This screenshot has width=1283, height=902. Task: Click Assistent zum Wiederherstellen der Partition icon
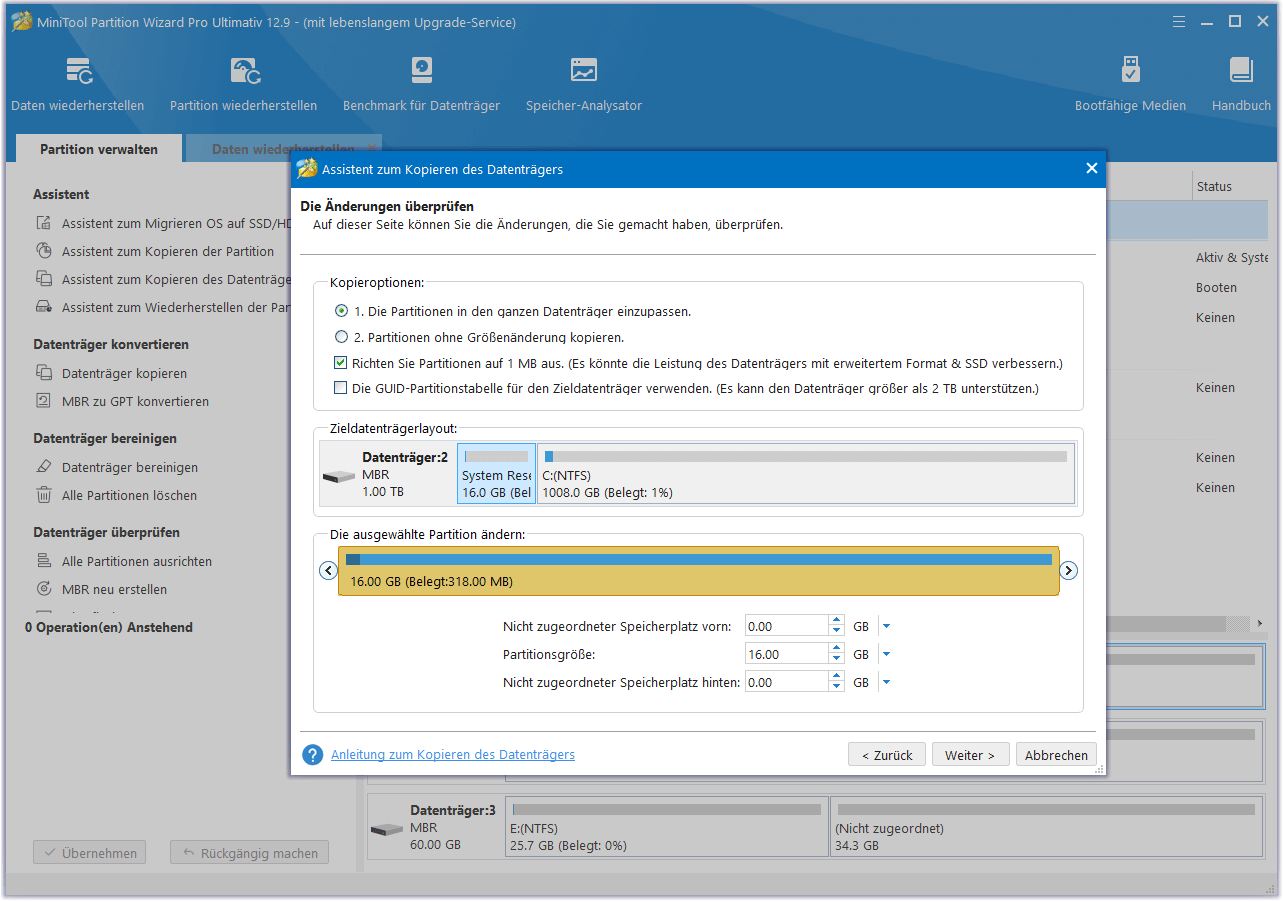click(x=44, y=308)
